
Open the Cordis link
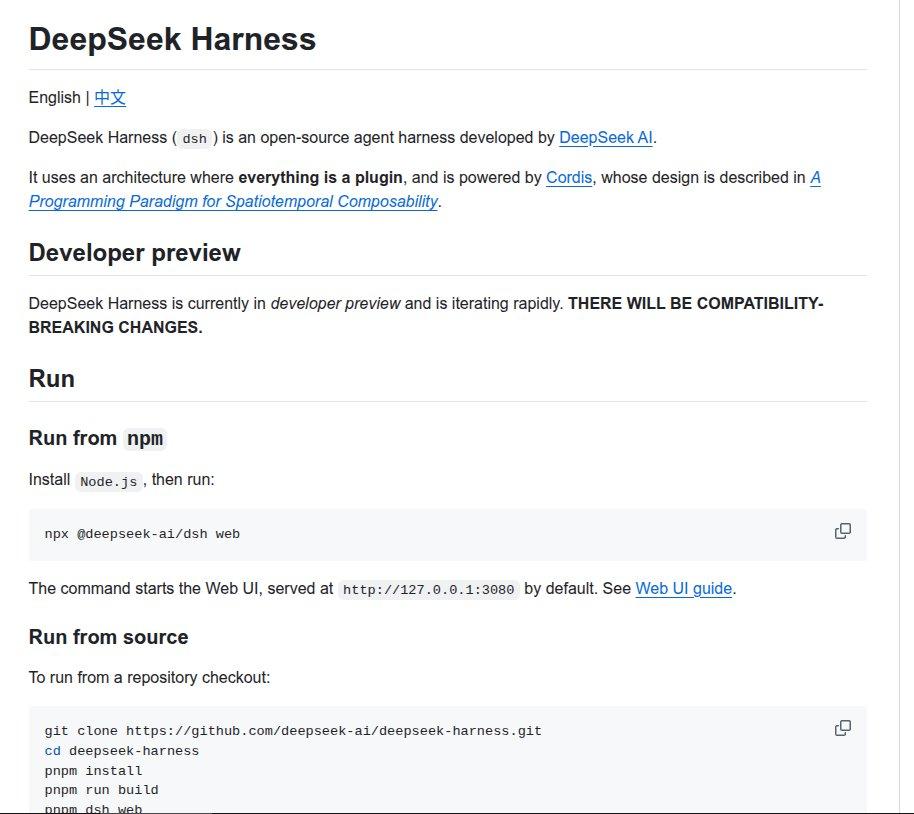pos(569,178)
